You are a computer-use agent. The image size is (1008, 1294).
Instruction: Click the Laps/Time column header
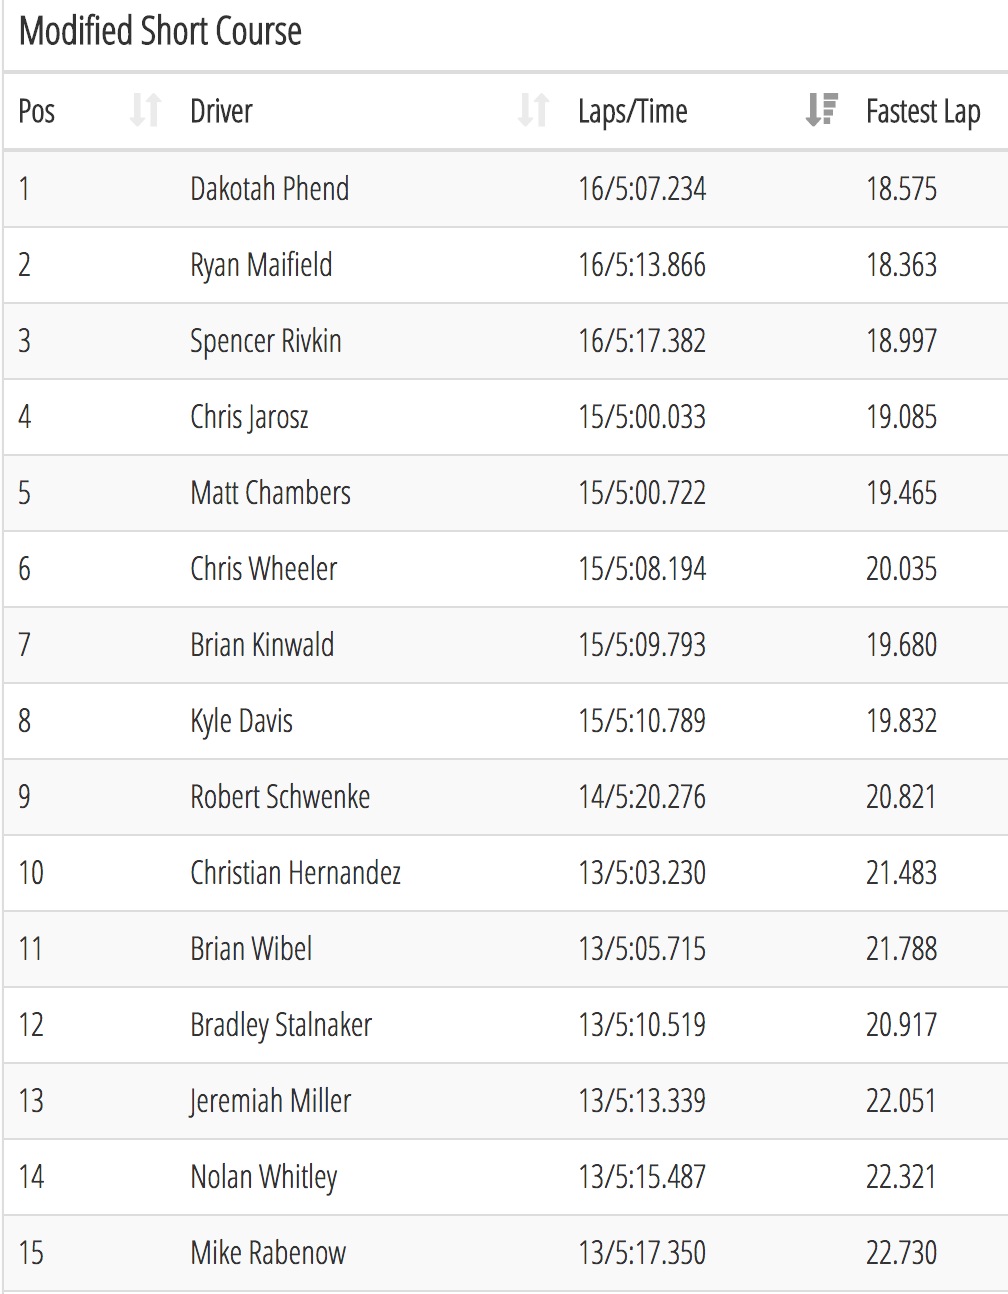(633, 111)
